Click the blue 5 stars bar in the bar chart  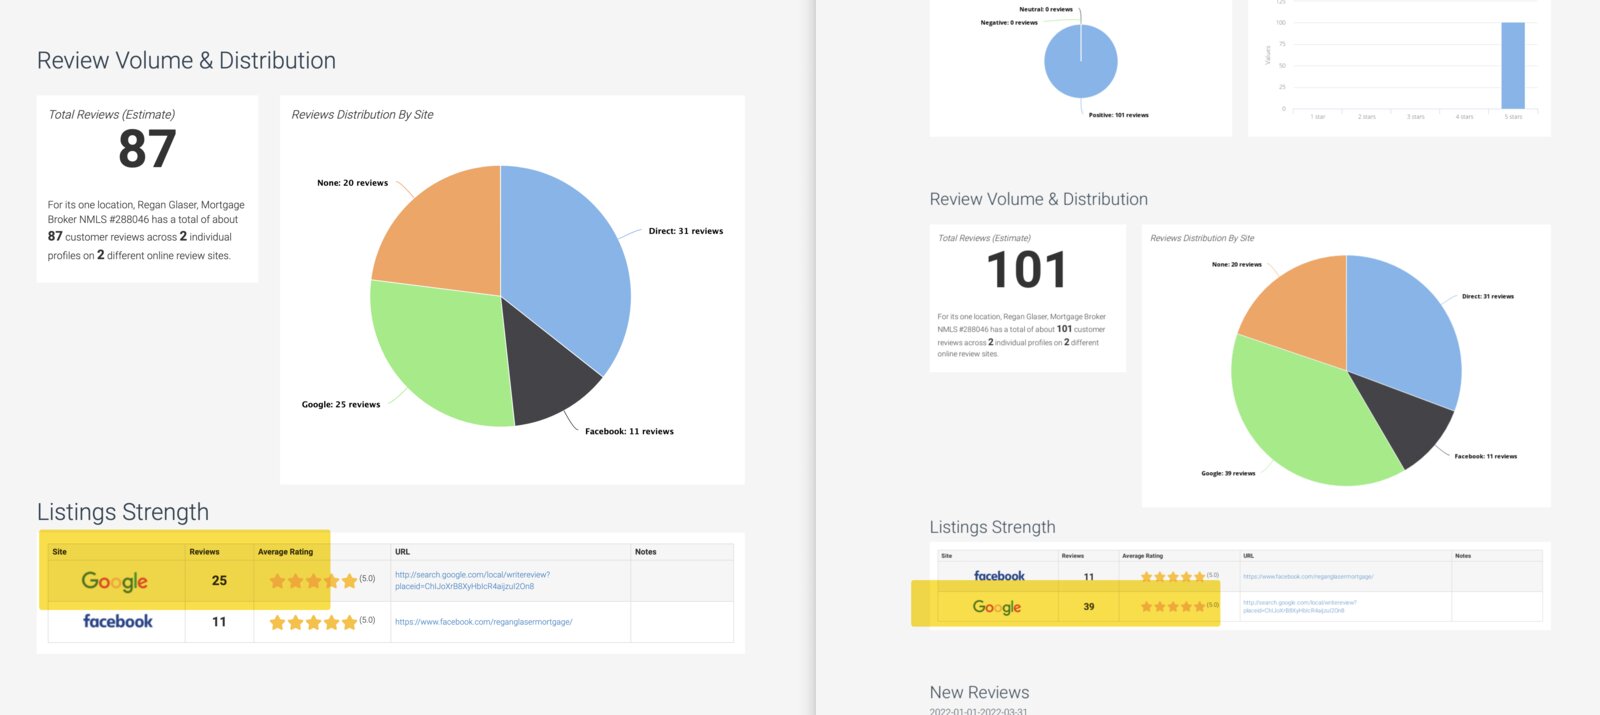(1513, 65)
